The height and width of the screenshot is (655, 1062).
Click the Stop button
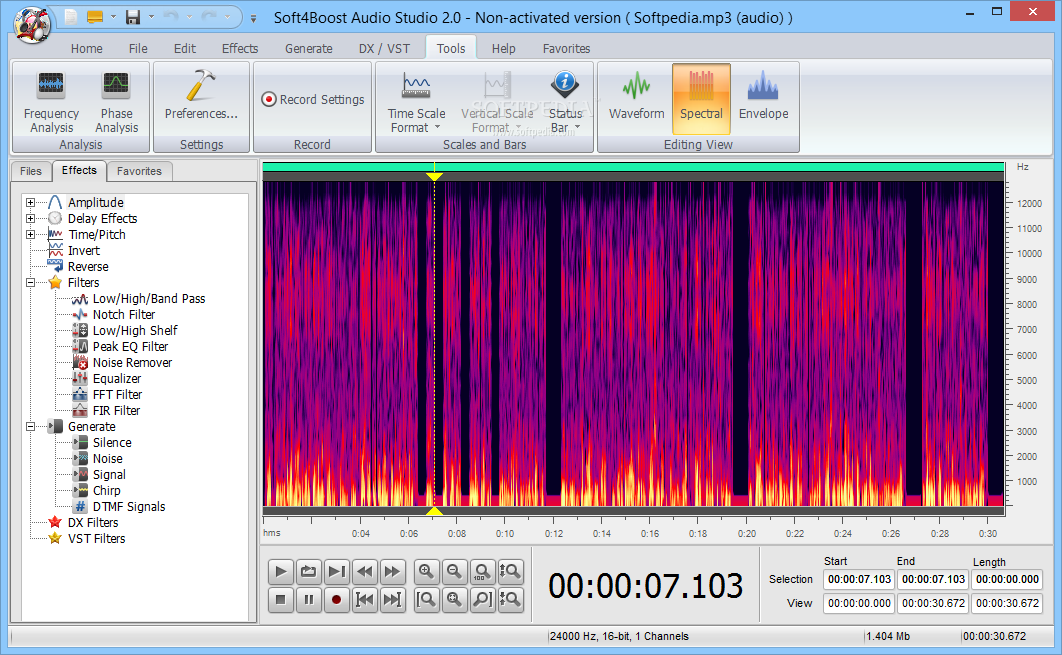click(x=280, y=599)
